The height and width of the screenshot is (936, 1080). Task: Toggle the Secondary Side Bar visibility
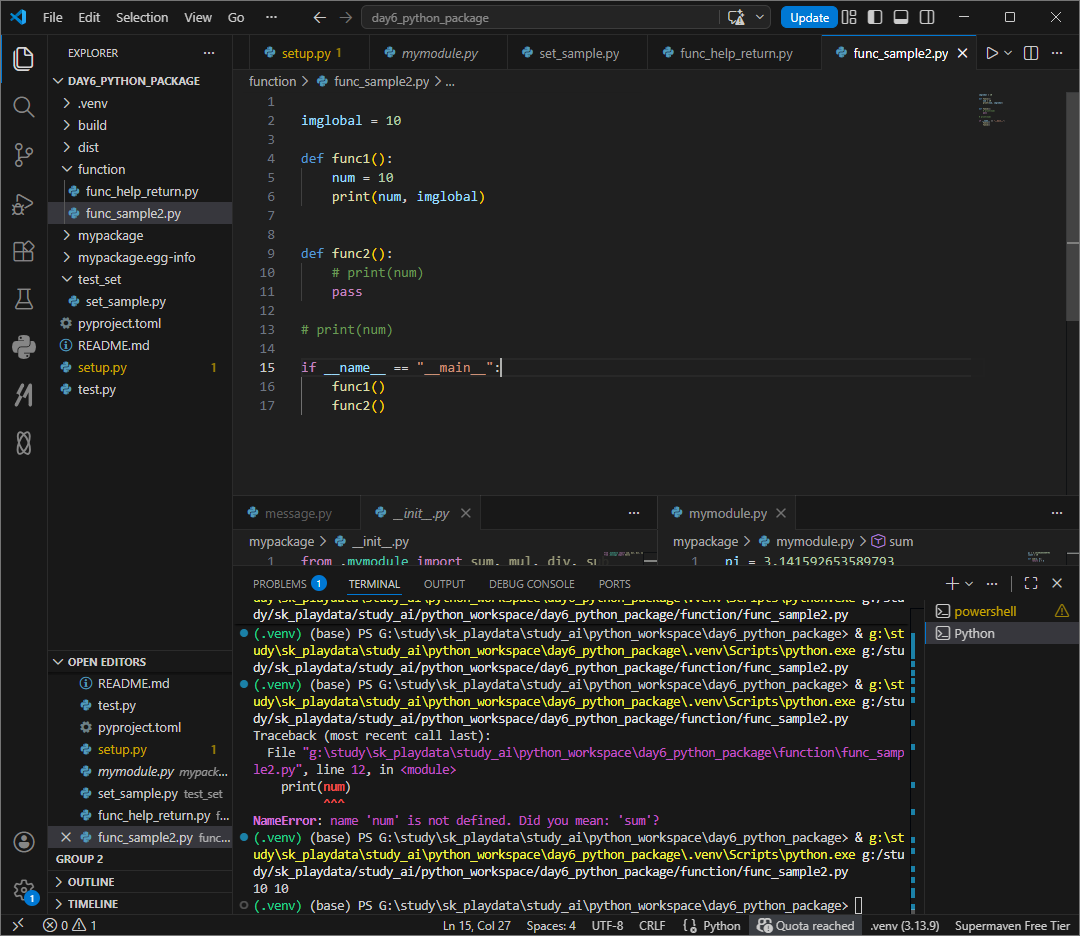[927, 17]
